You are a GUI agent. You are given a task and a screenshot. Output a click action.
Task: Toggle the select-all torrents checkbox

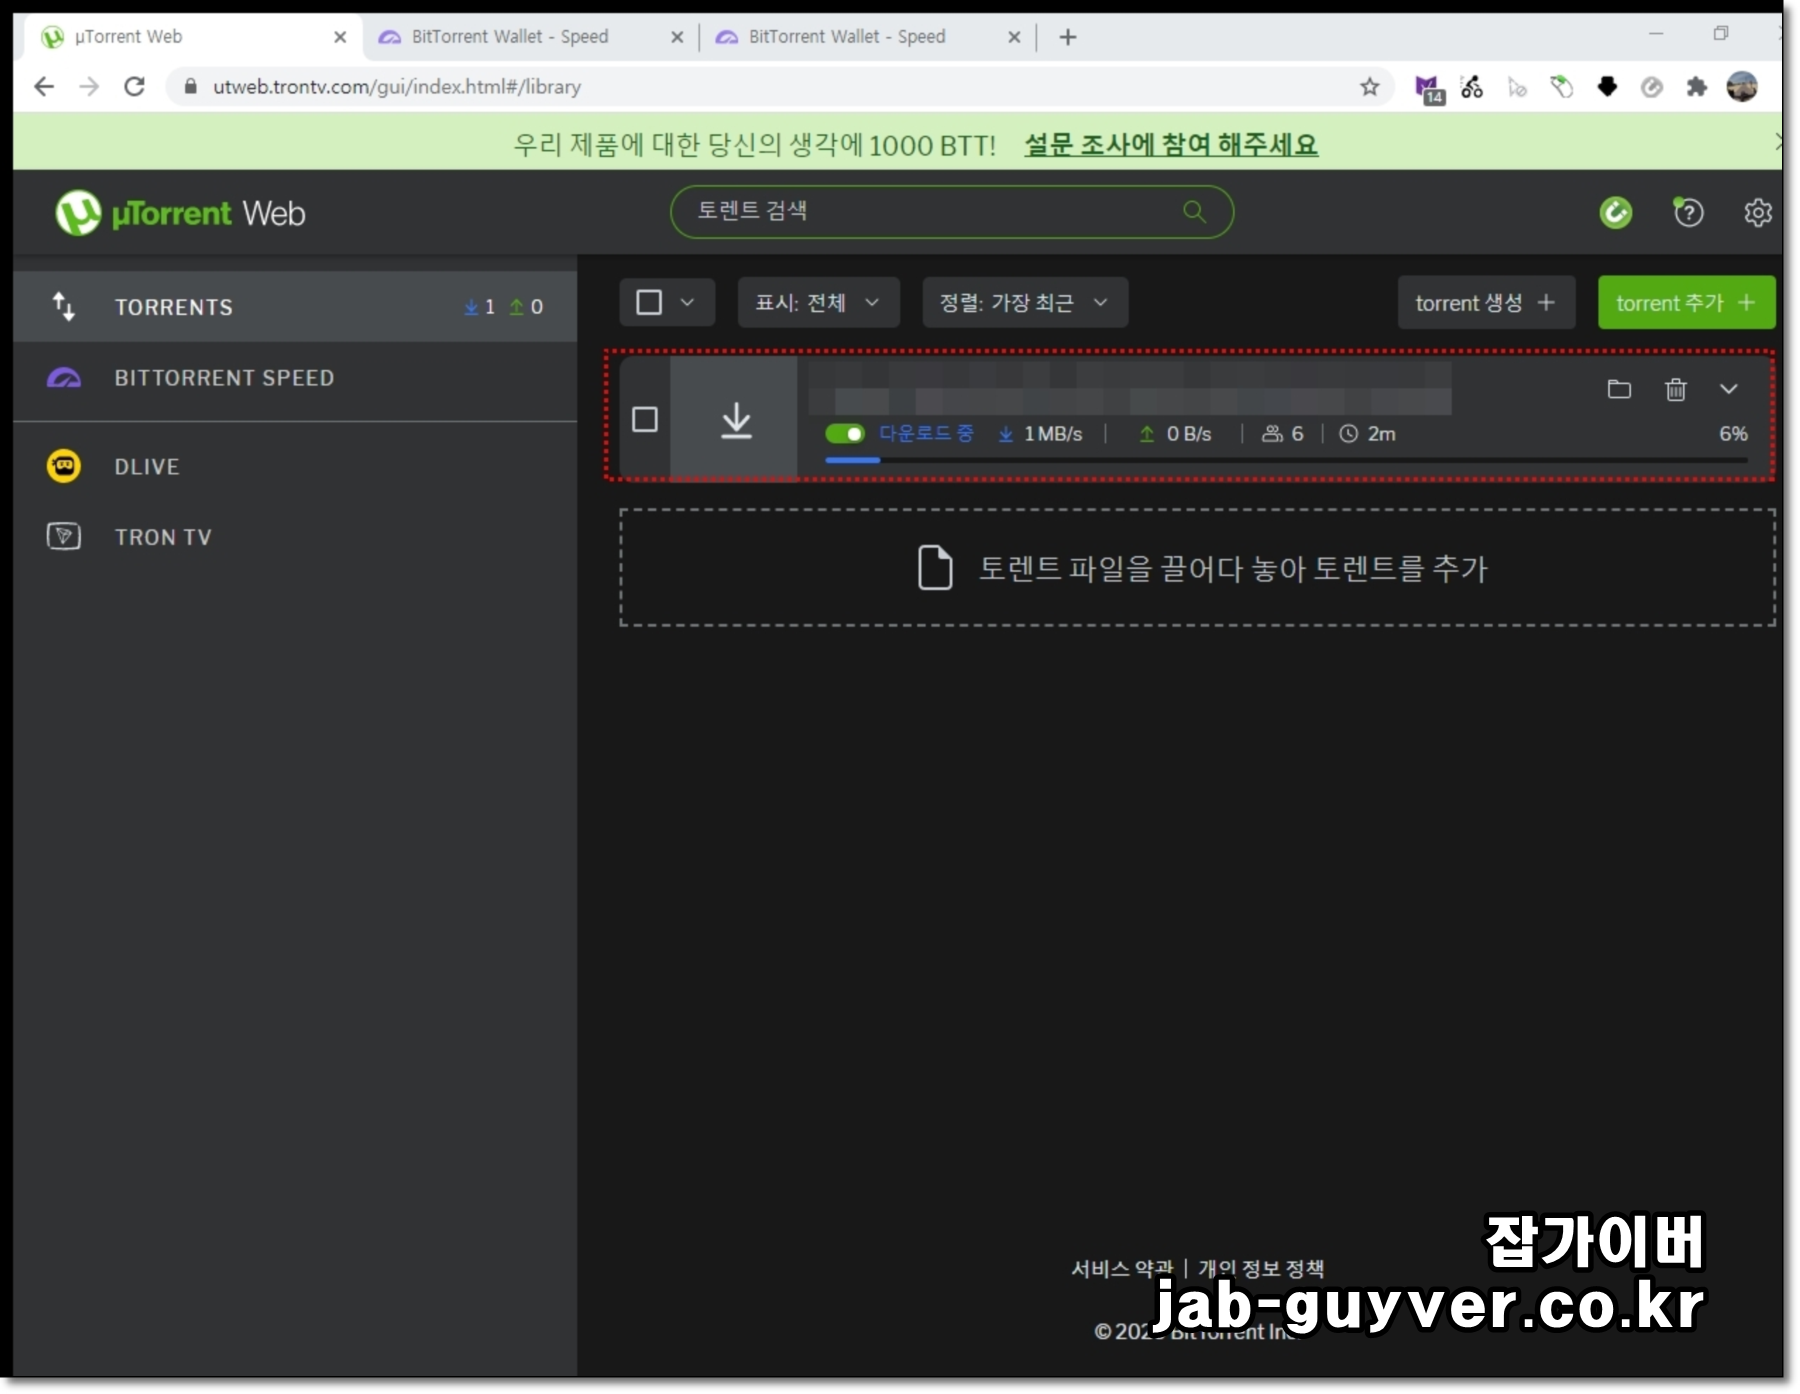[649, 302]
